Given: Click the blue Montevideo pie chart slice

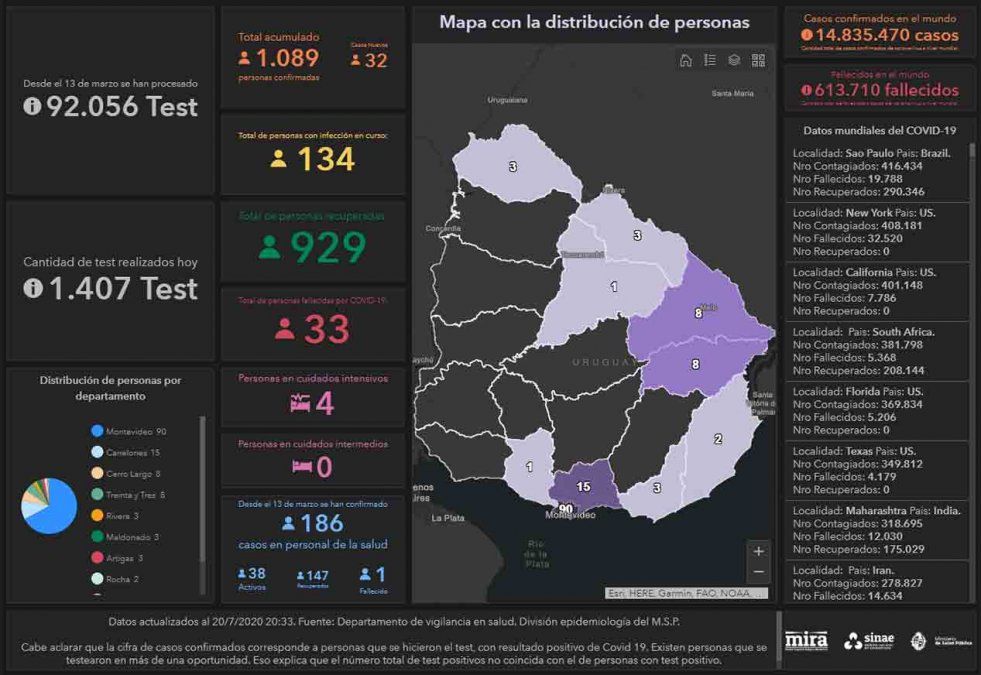Looking at the screenshot, I should (x=56, y=508).
